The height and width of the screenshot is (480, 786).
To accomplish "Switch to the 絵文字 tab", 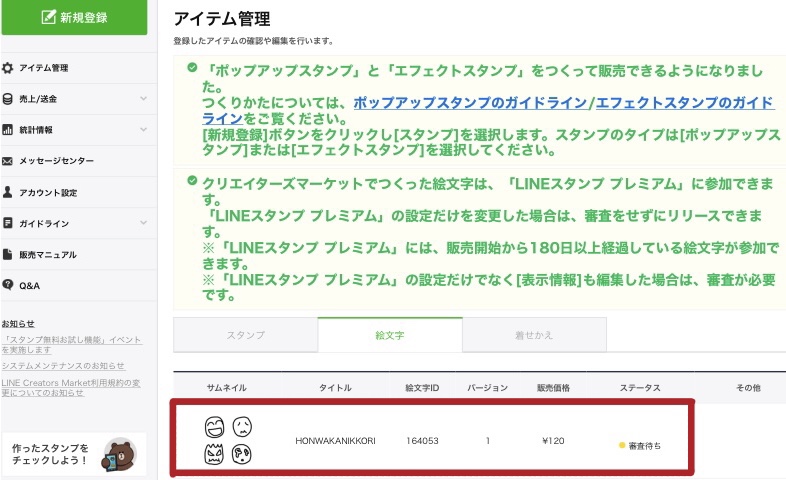I will (390, 335).
